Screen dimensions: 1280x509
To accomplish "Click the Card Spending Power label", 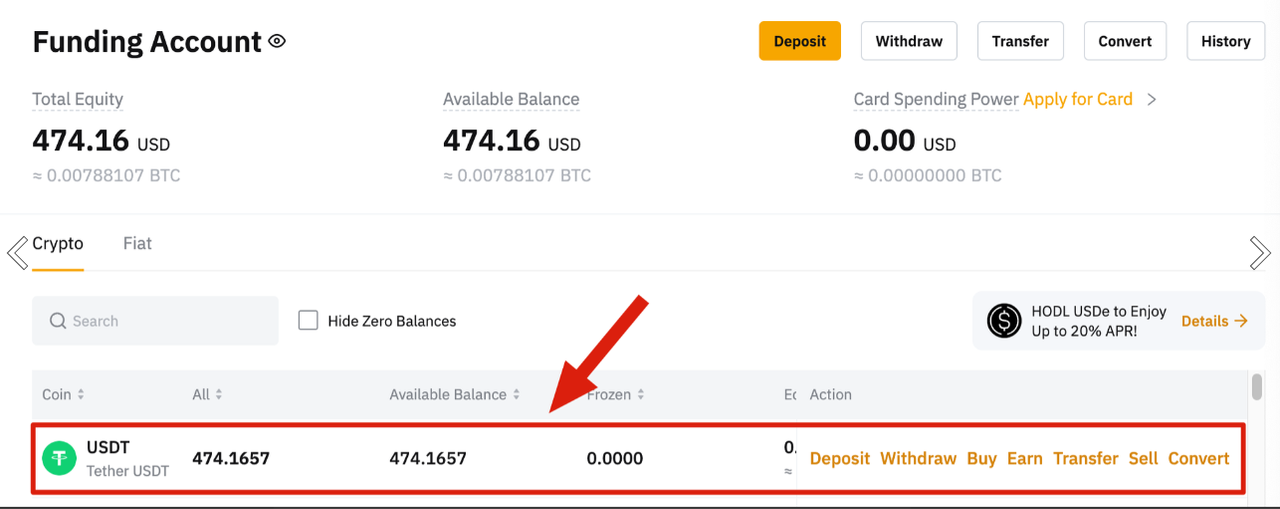I will (x=936, y=99).
